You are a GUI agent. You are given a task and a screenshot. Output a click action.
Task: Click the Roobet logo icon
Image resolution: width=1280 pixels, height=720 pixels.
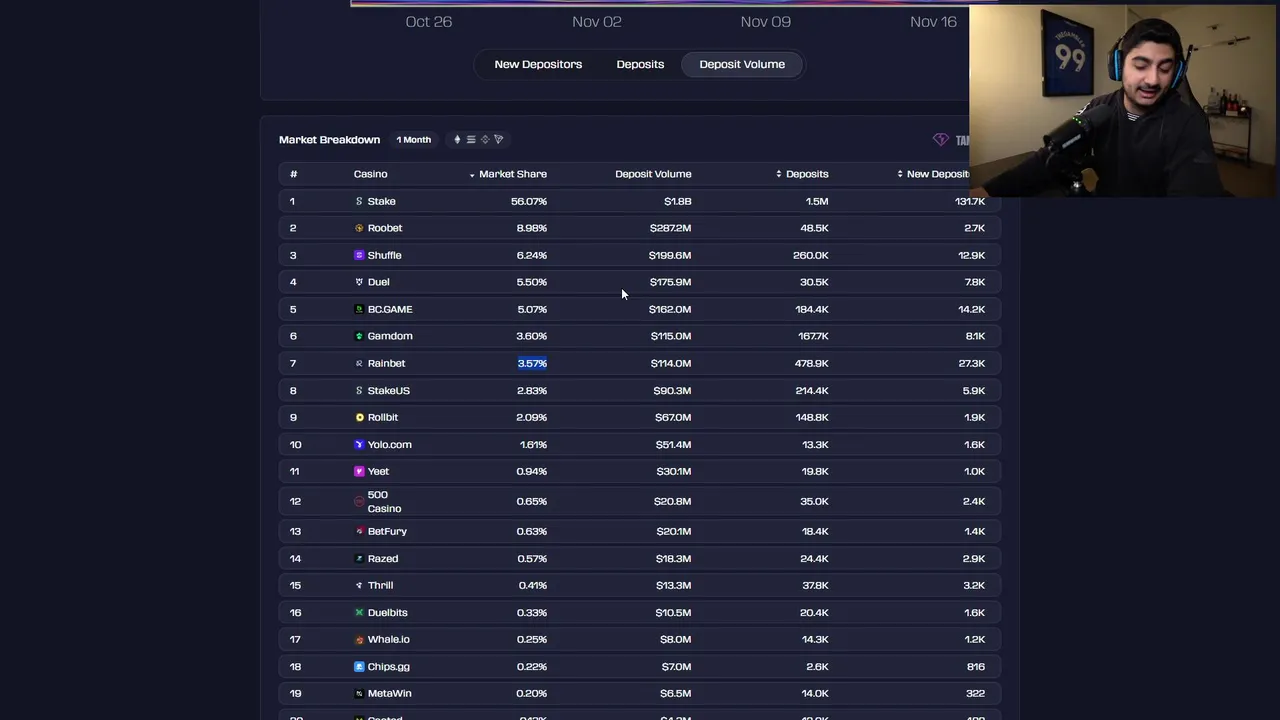pyautogui.click(x=359, y=228)
